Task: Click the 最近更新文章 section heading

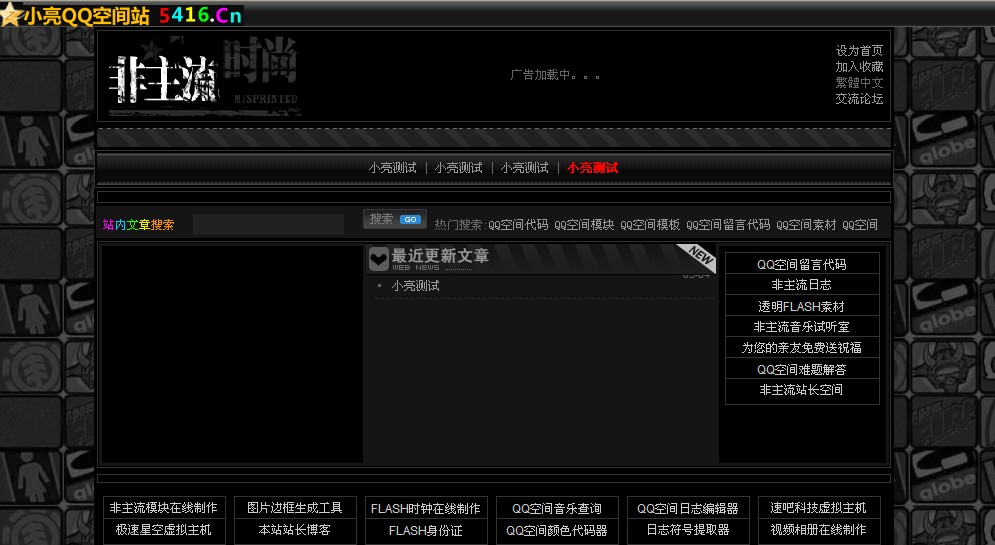Action: 440,256
